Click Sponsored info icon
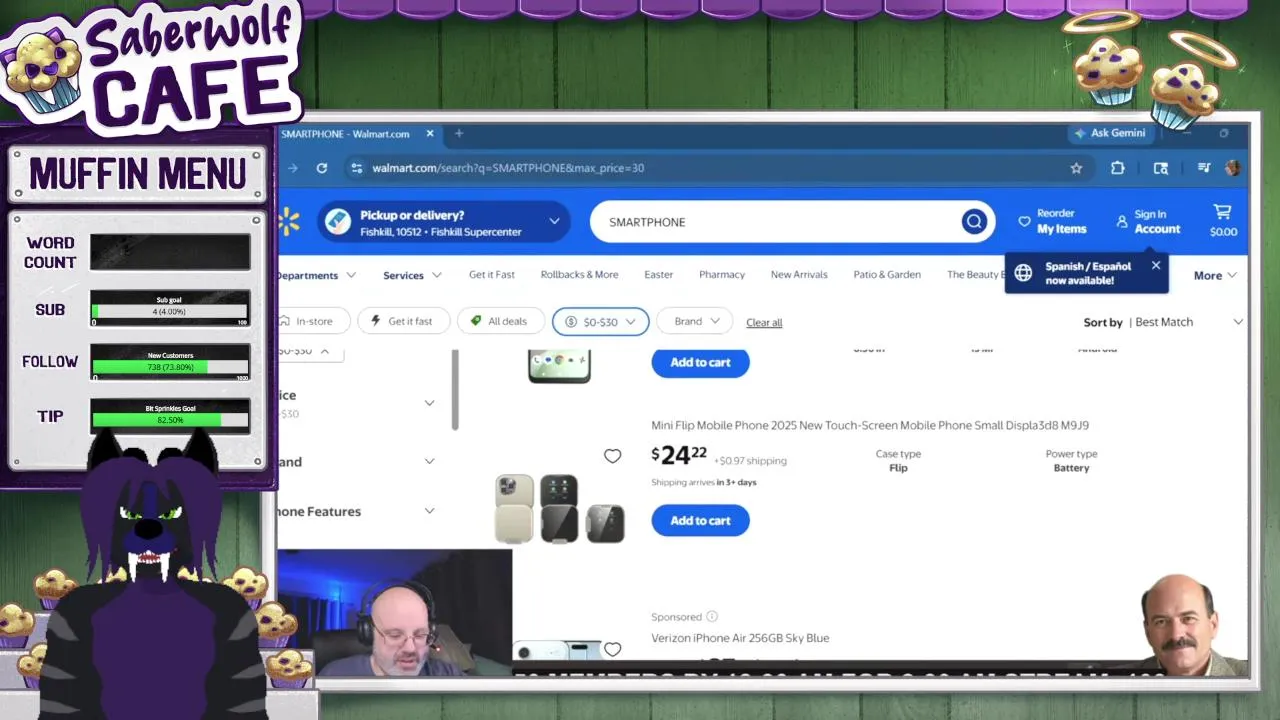 click(x=712, y=617)
